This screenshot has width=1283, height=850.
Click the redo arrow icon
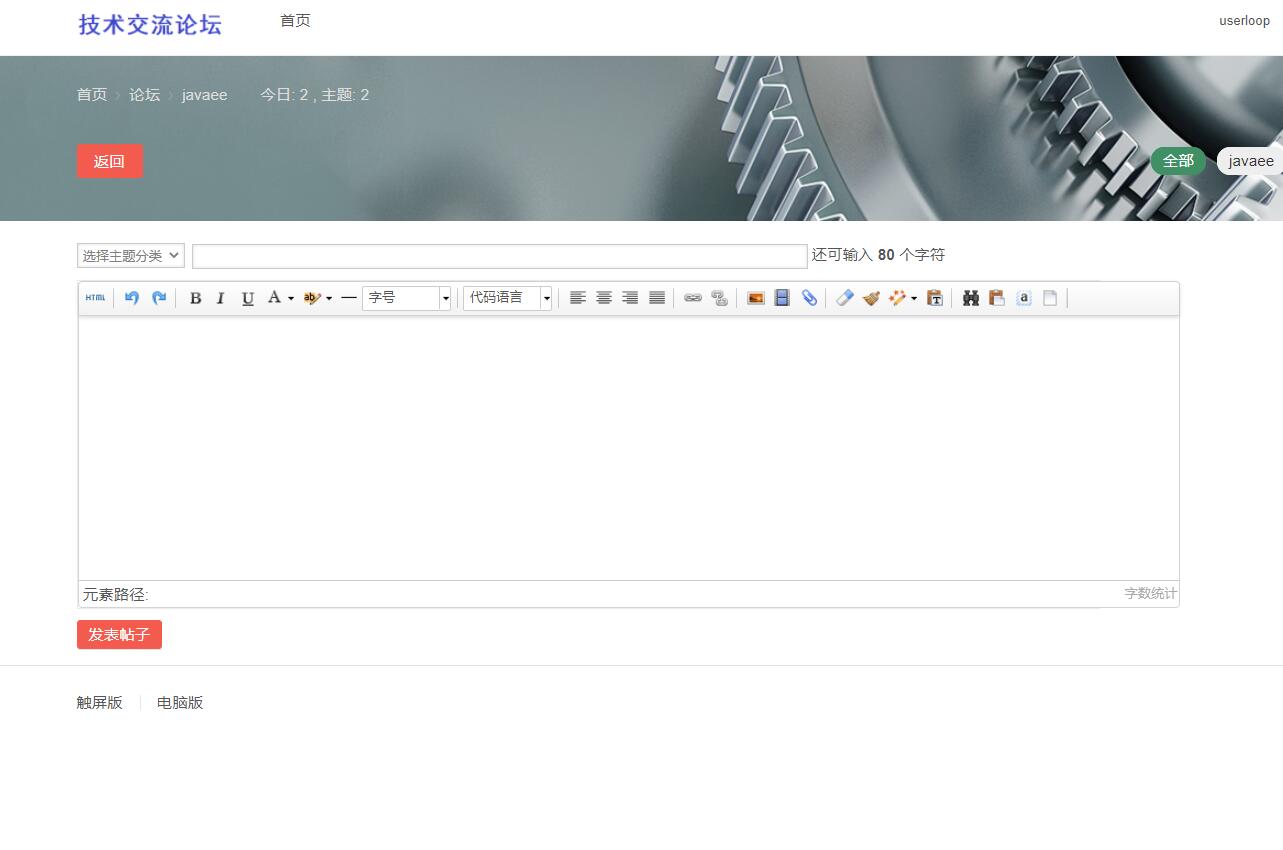coord(159,298)
